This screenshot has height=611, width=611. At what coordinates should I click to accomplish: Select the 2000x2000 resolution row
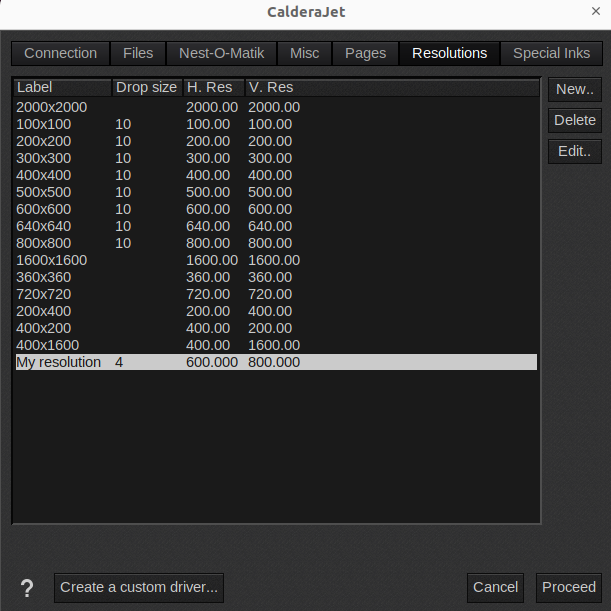tap(276, 107)
